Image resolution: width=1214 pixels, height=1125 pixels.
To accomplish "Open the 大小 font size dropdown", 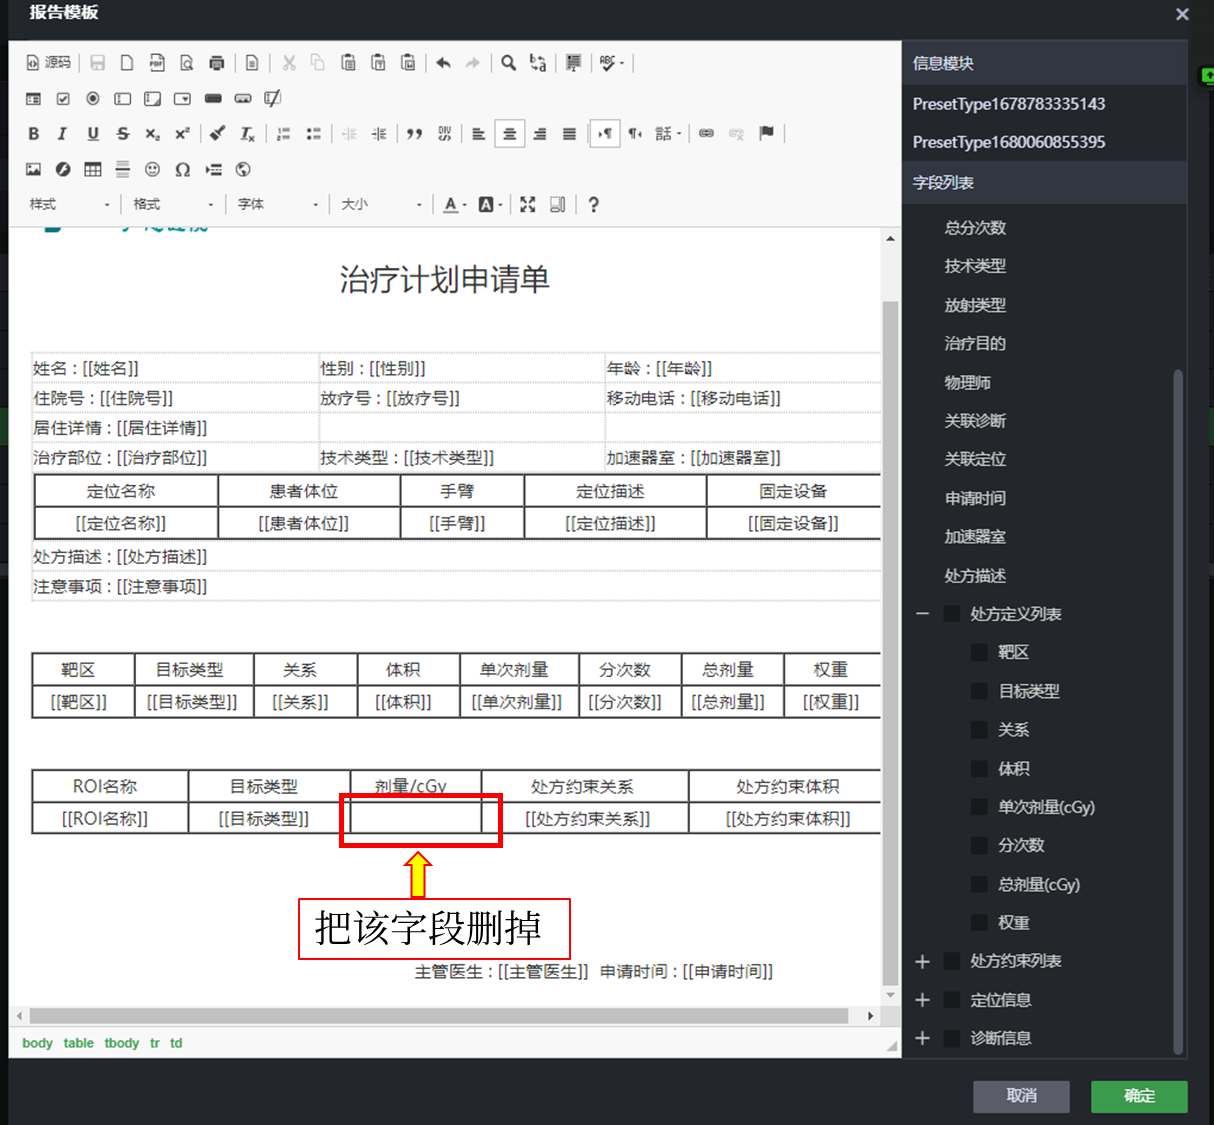I will (381, 204).
